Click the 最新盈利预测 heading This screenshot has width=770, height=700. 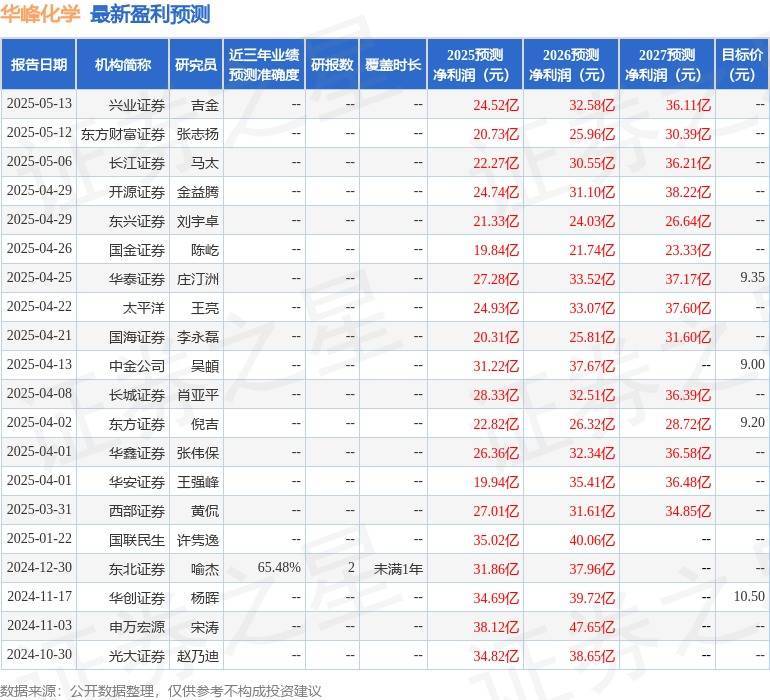point(150,14)
